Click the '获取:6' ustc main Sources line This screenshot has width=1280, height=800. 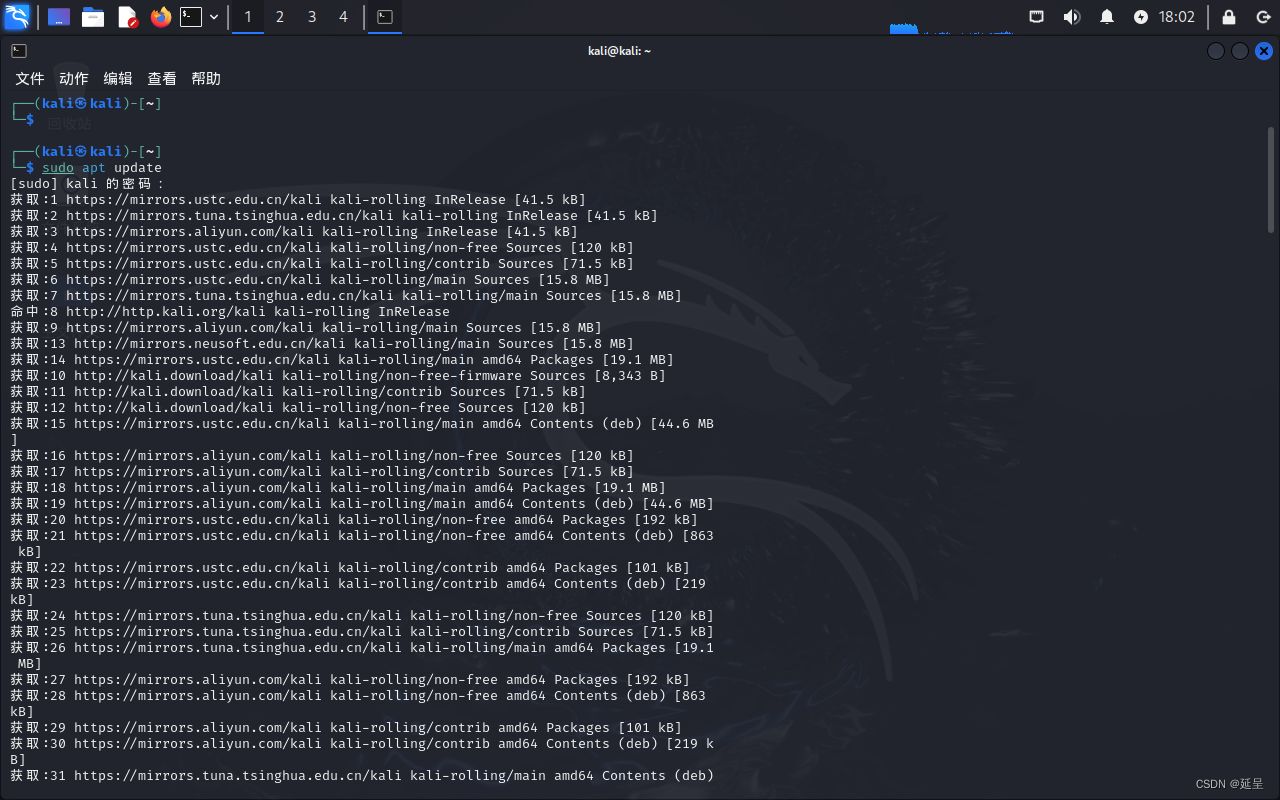point(310,280)
